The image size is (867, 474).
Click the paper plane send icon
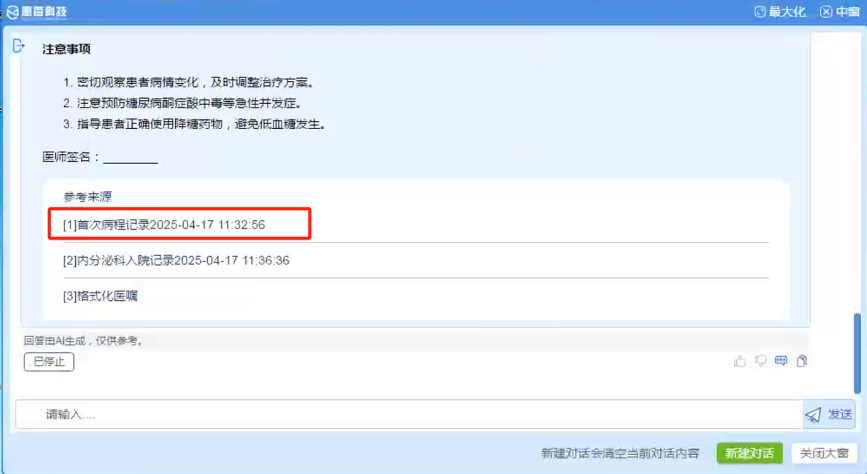click(x=813, y=414)
